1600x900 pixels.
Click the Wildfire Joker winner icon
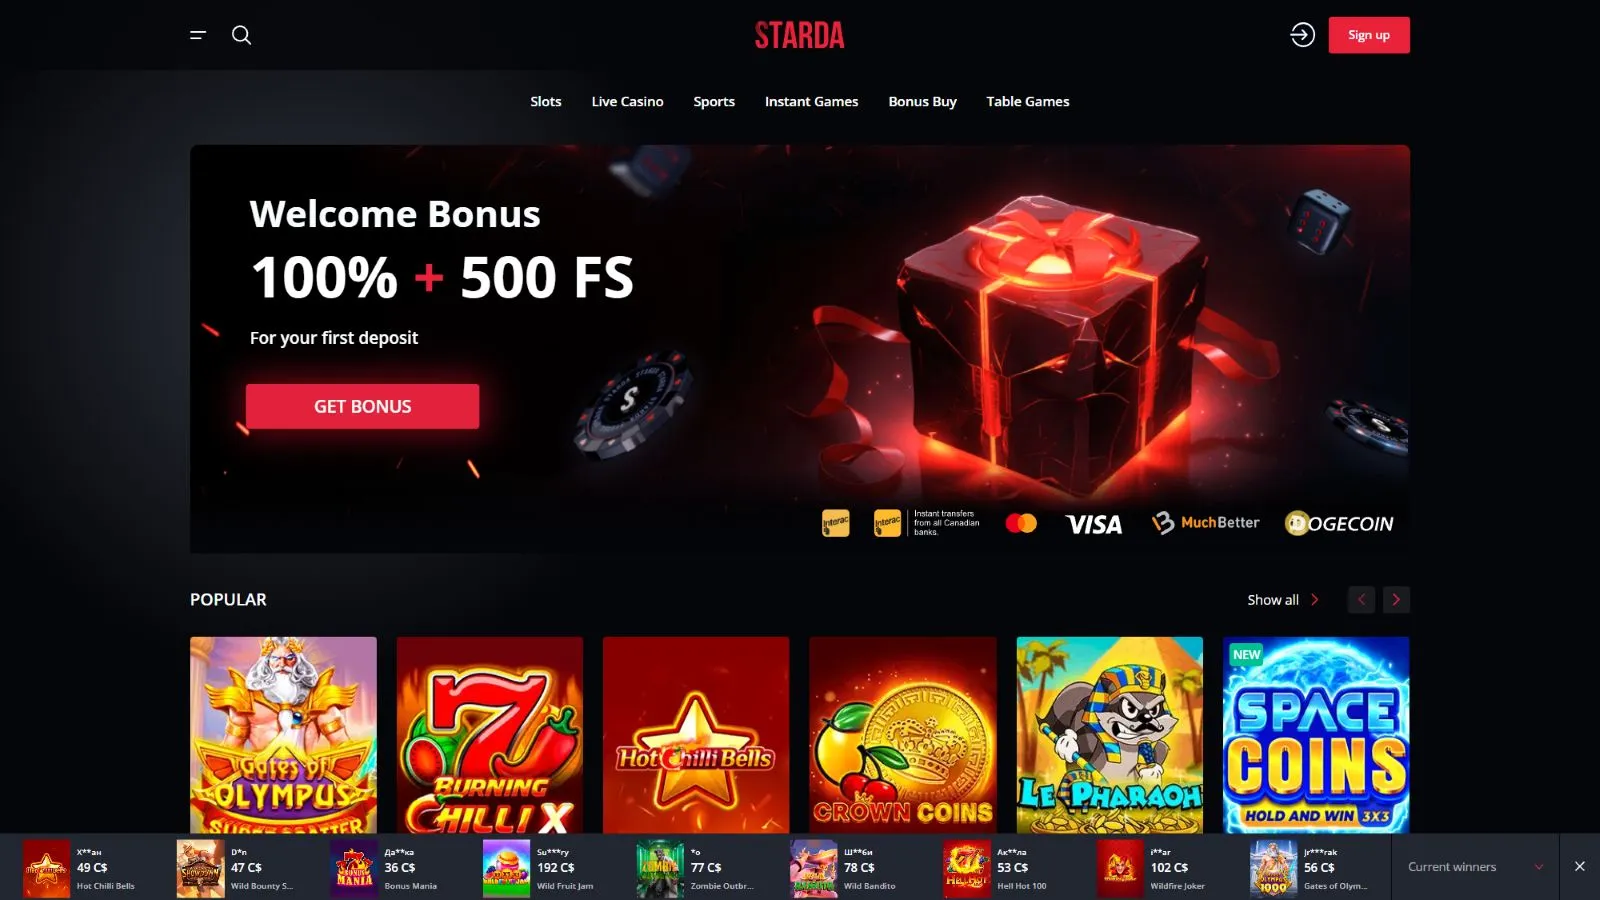click(1120, 868)
